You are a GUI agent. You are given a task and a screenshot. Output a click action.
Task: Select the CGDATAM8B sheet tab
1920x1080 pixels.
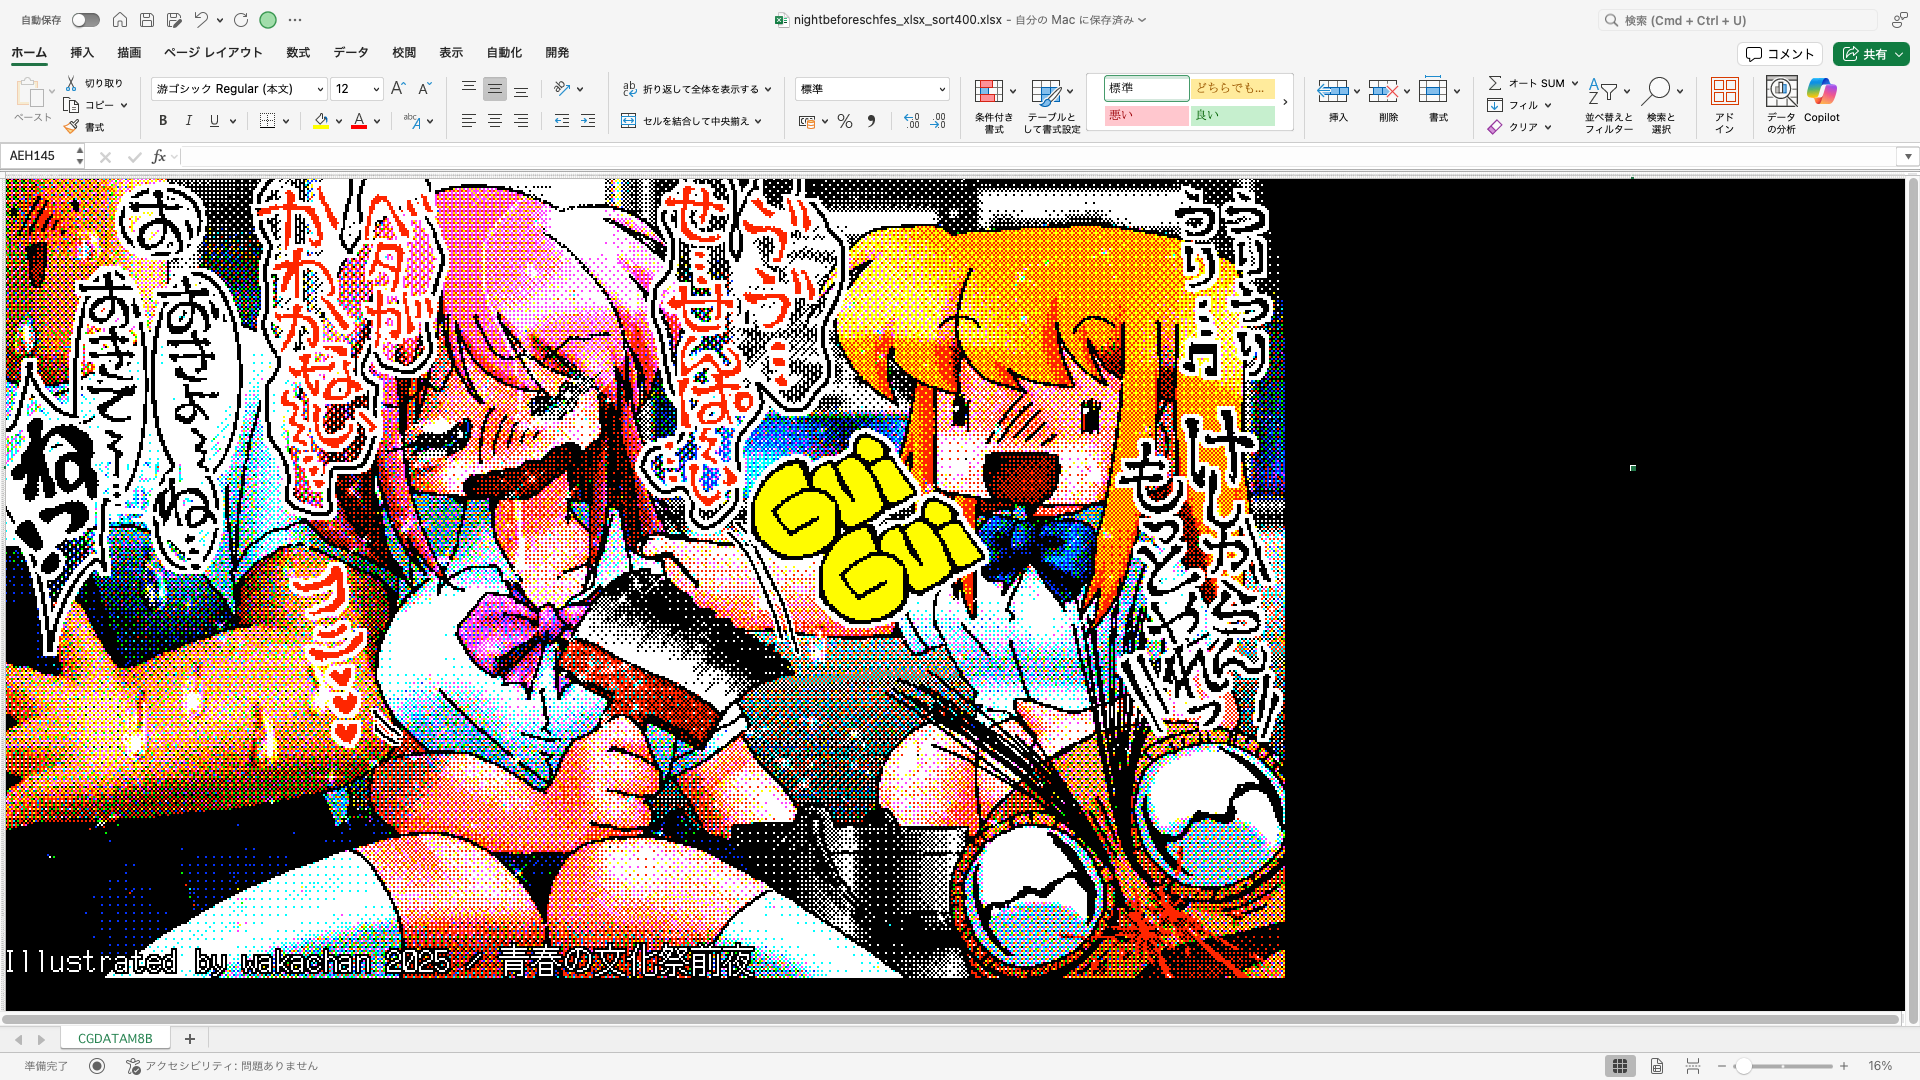[114, 1038]
